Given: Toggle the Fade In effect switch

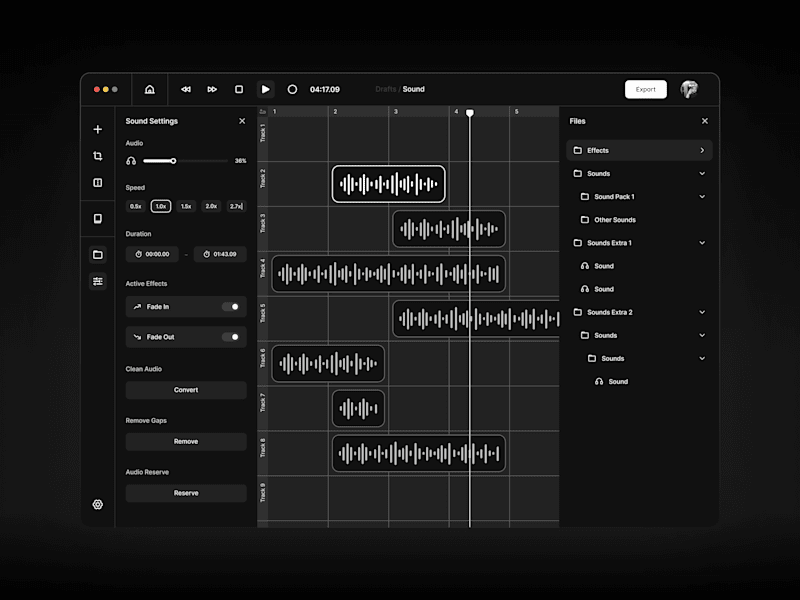Looking at the screenshot, I should click(231, 307).
